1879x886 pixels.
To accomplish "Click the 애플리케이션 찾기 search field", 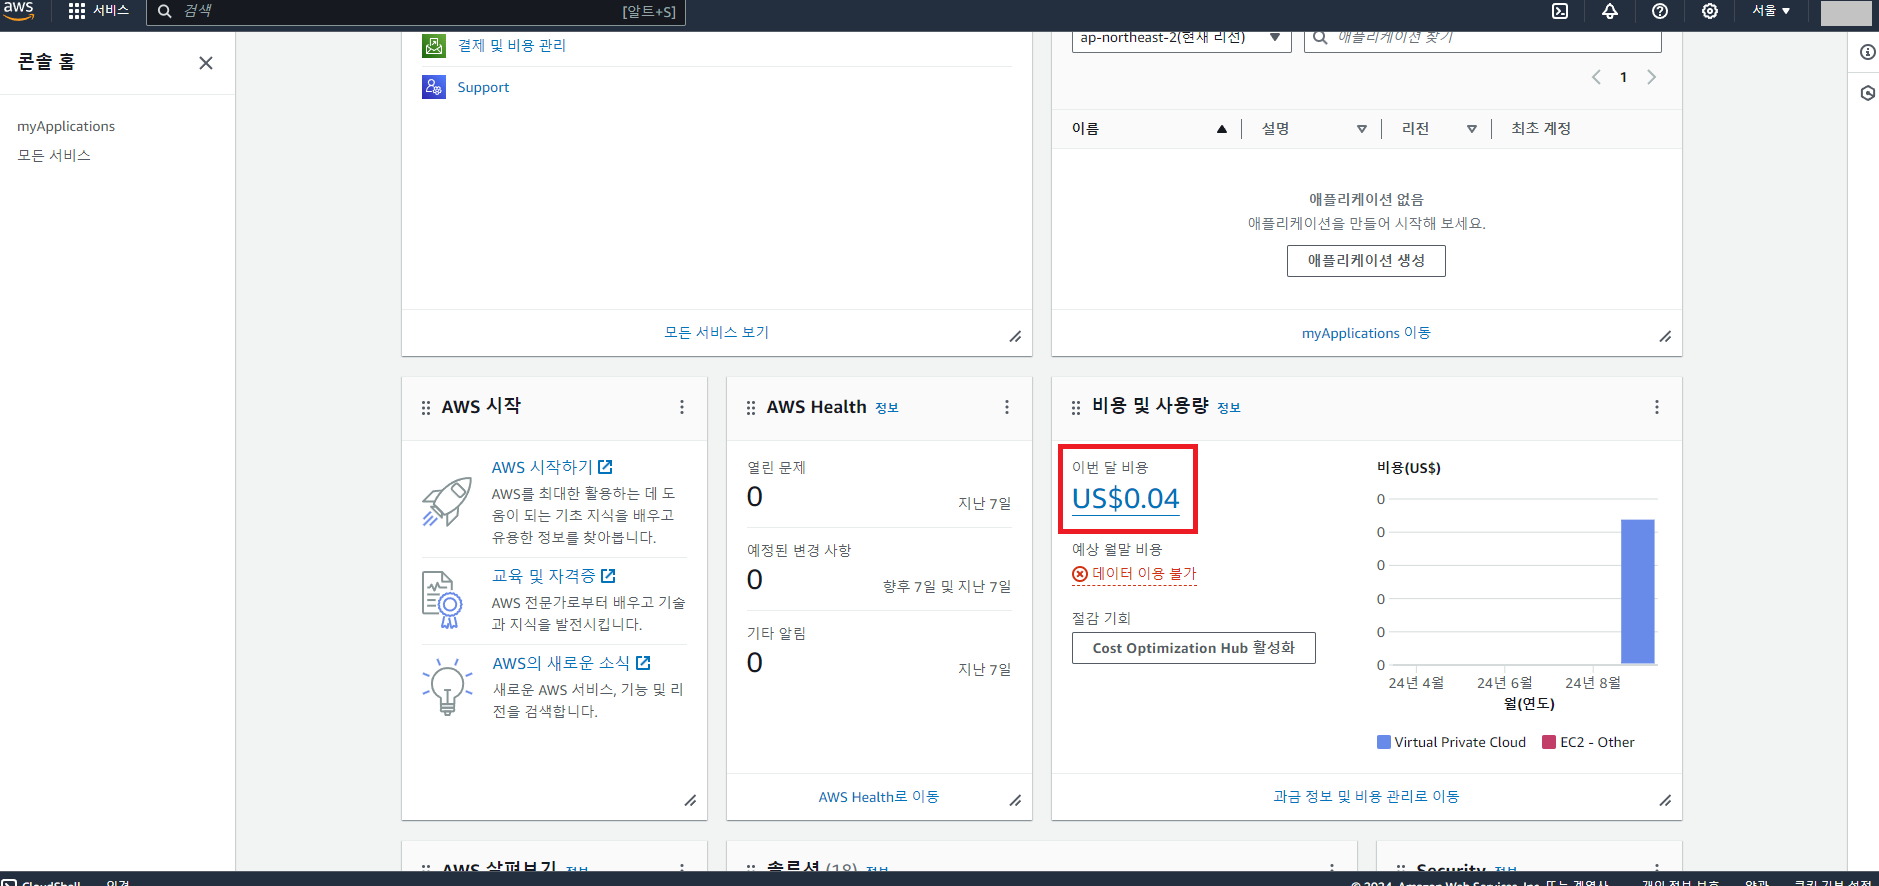I will (1483, 40).
